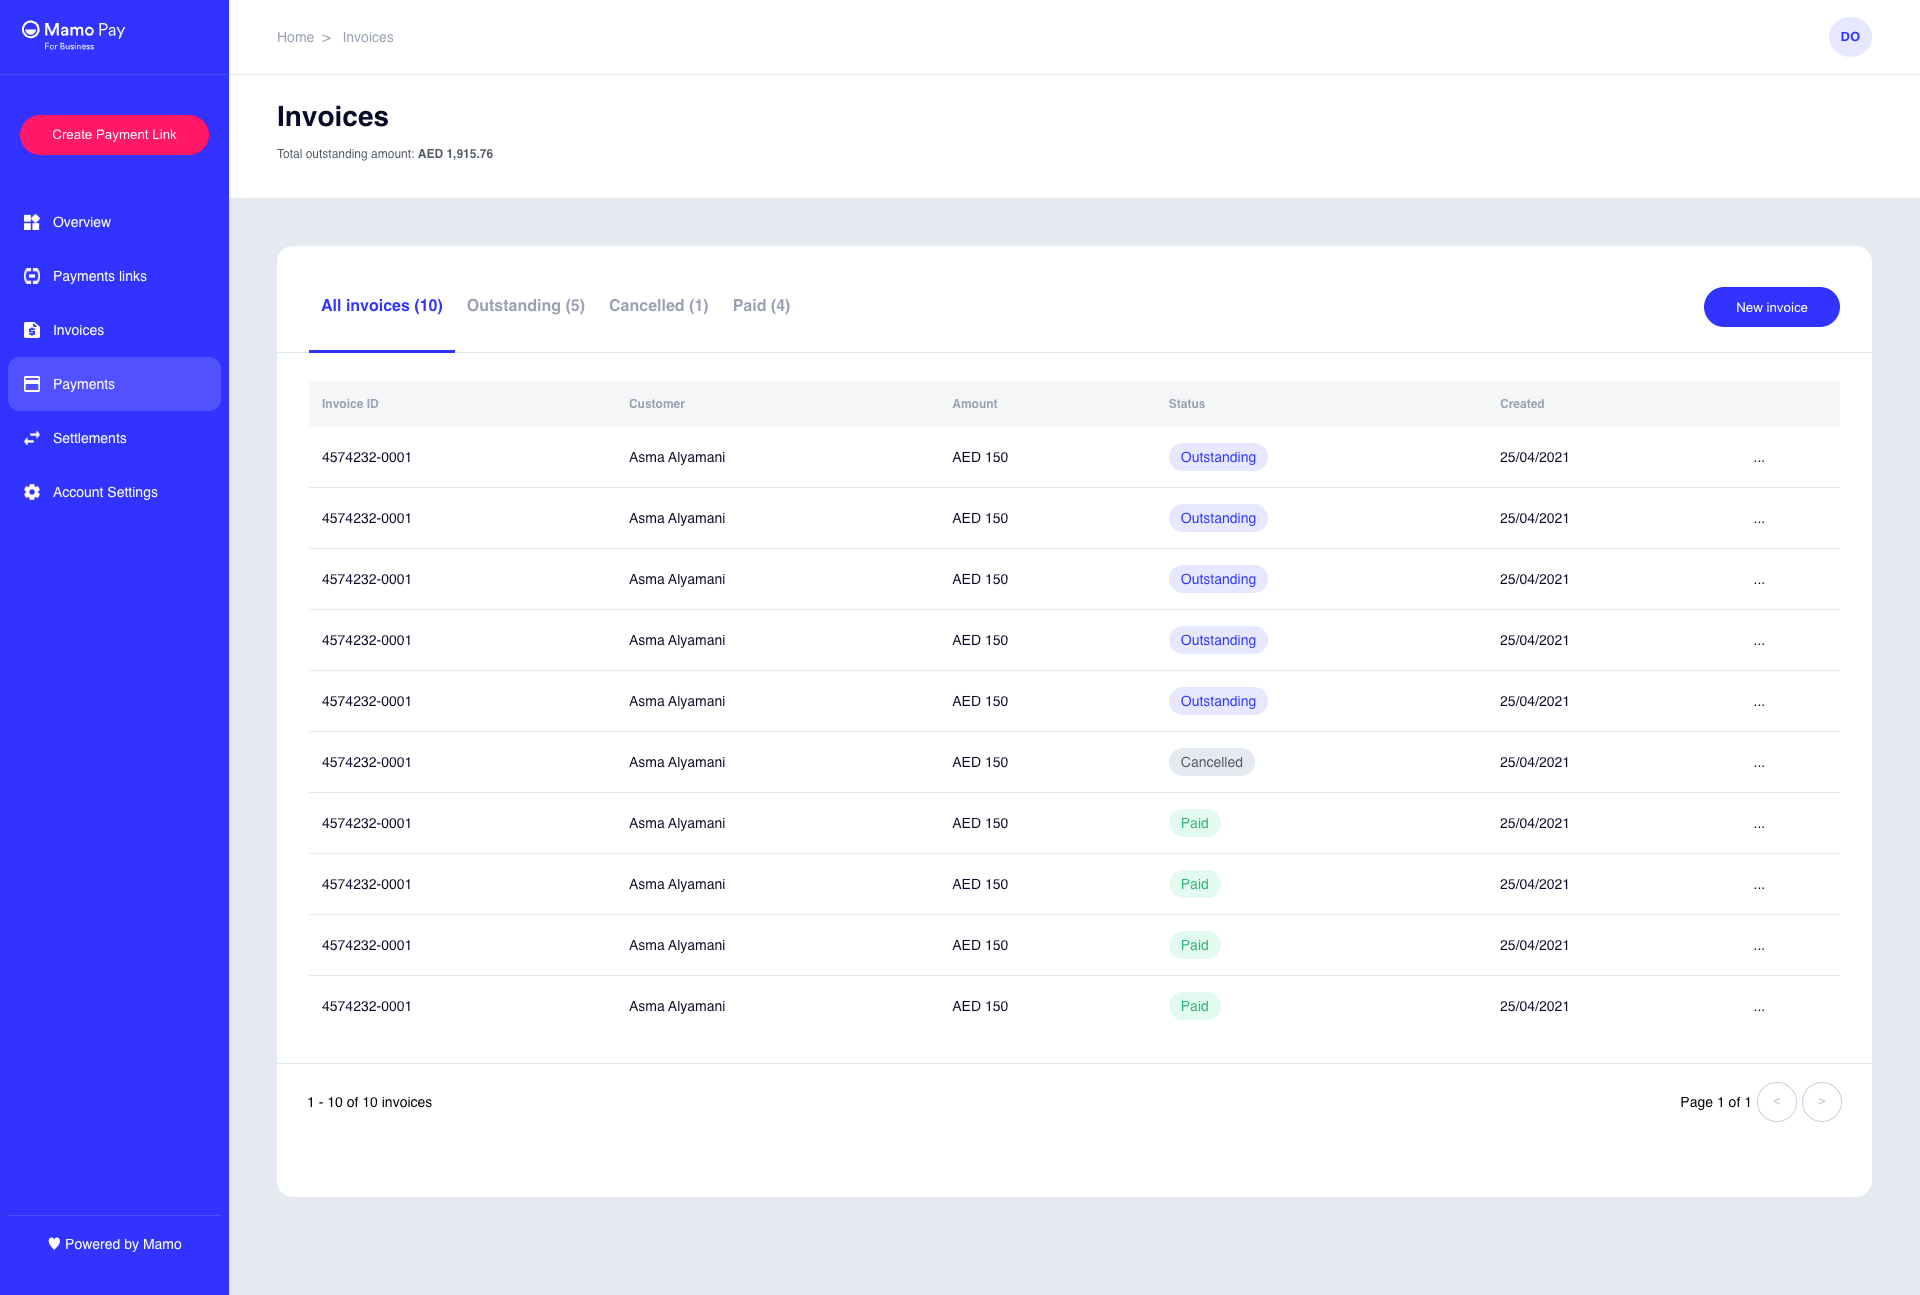Screen dimensions: 1920x1295
Task: Click the Invoices sidebar icon
Action: click(31, 330)
